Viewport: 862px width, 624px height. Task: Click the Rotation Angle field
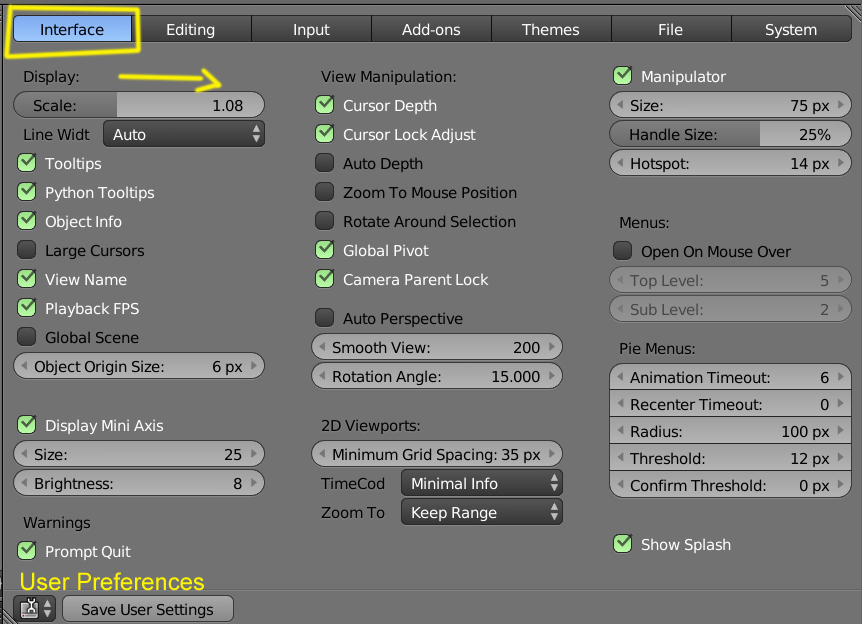pyautogui.click(x=436, y=377)
